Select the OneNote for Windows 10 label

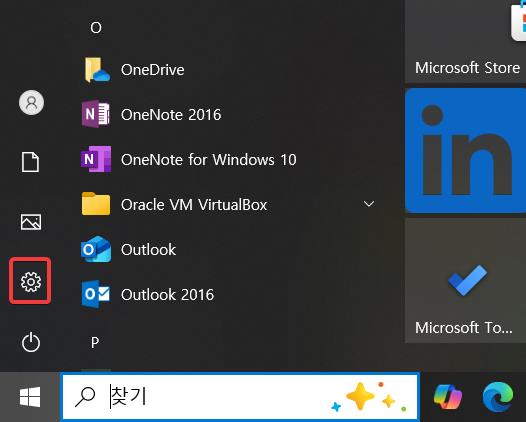209,160
